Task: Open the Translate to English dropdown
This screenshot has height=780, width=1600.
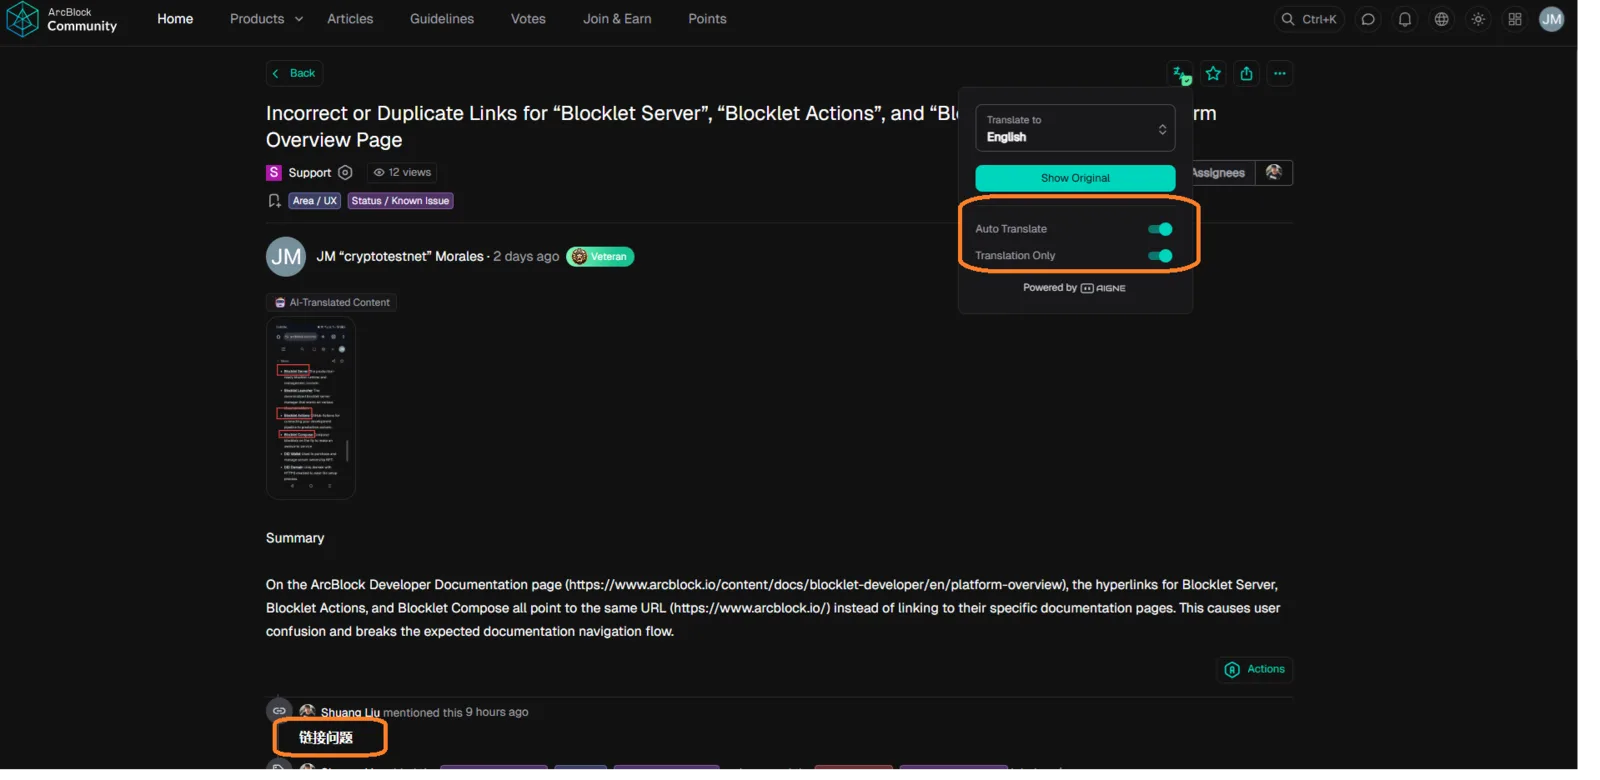Action: click(x=1075, y=129)
